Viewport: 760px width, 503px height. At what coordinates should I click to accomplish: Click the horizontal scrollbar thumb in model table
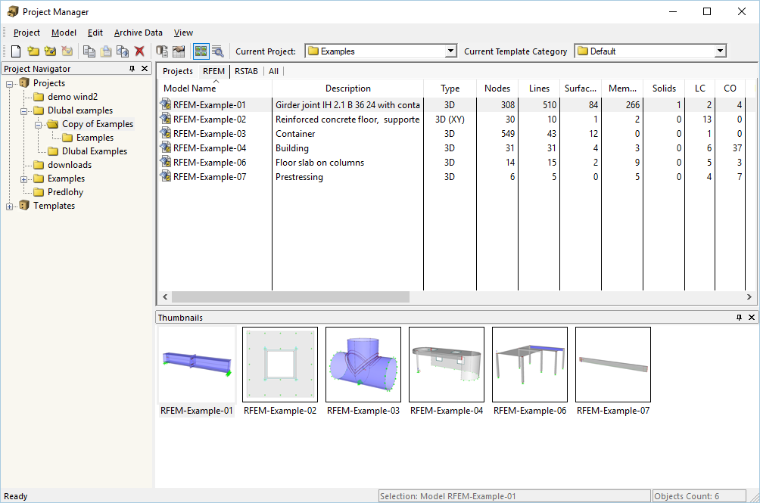[291, 297]
